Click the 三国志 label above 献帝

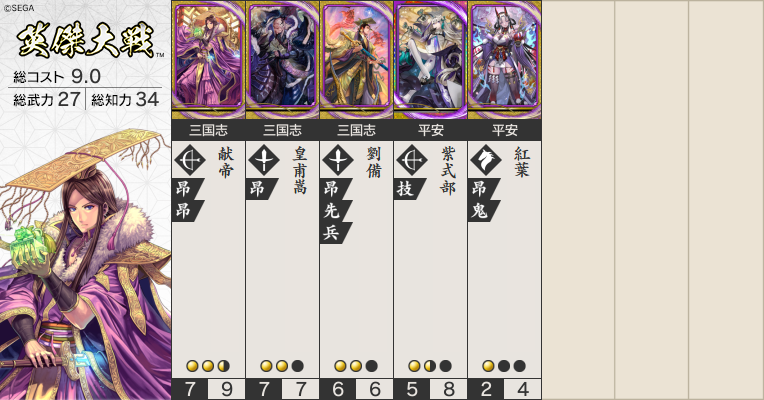209,130
